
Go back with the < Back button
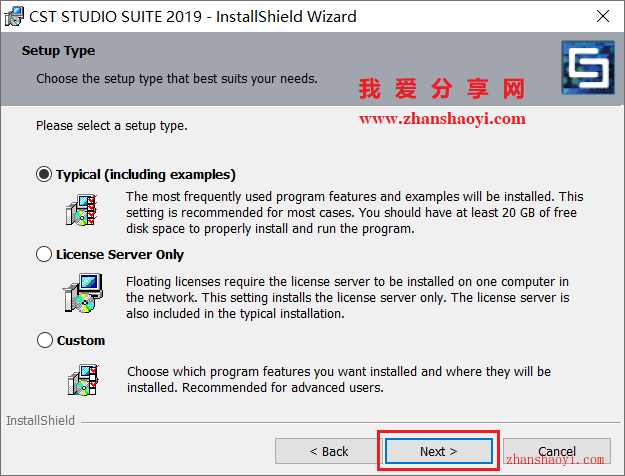click(328, 451)
